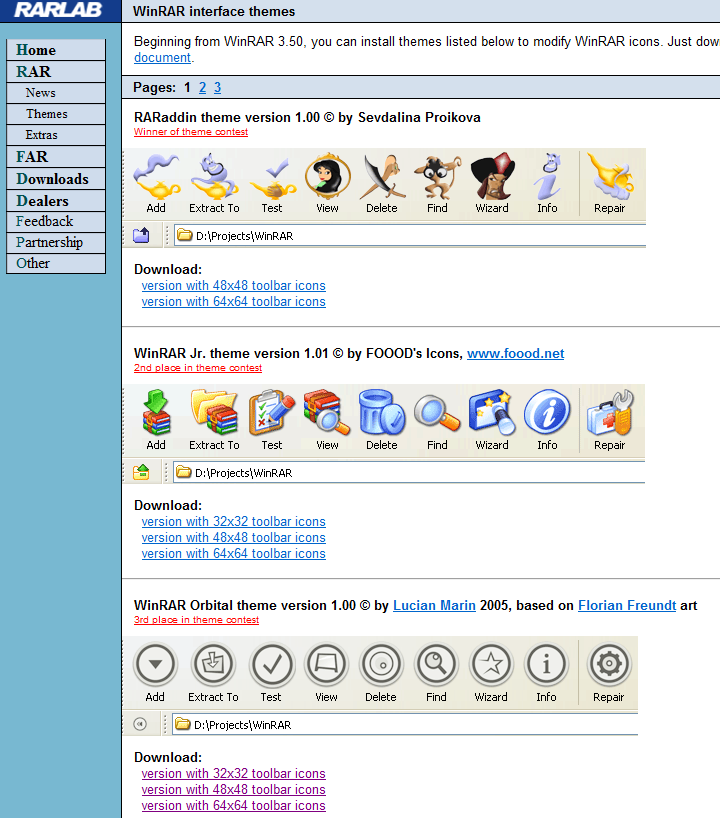The height and width of the screenshot is (818, 720).
Task: Select Themes in the sidebar
Action: (56, 114)
